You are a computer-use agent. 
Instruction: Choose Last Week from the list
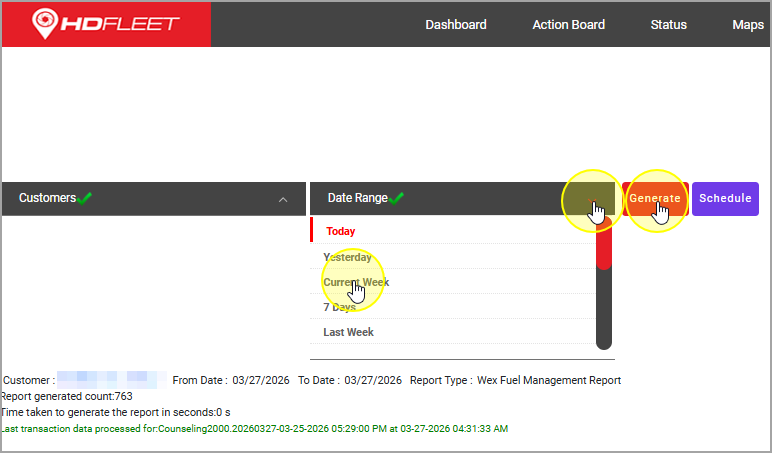coord(346,332)
